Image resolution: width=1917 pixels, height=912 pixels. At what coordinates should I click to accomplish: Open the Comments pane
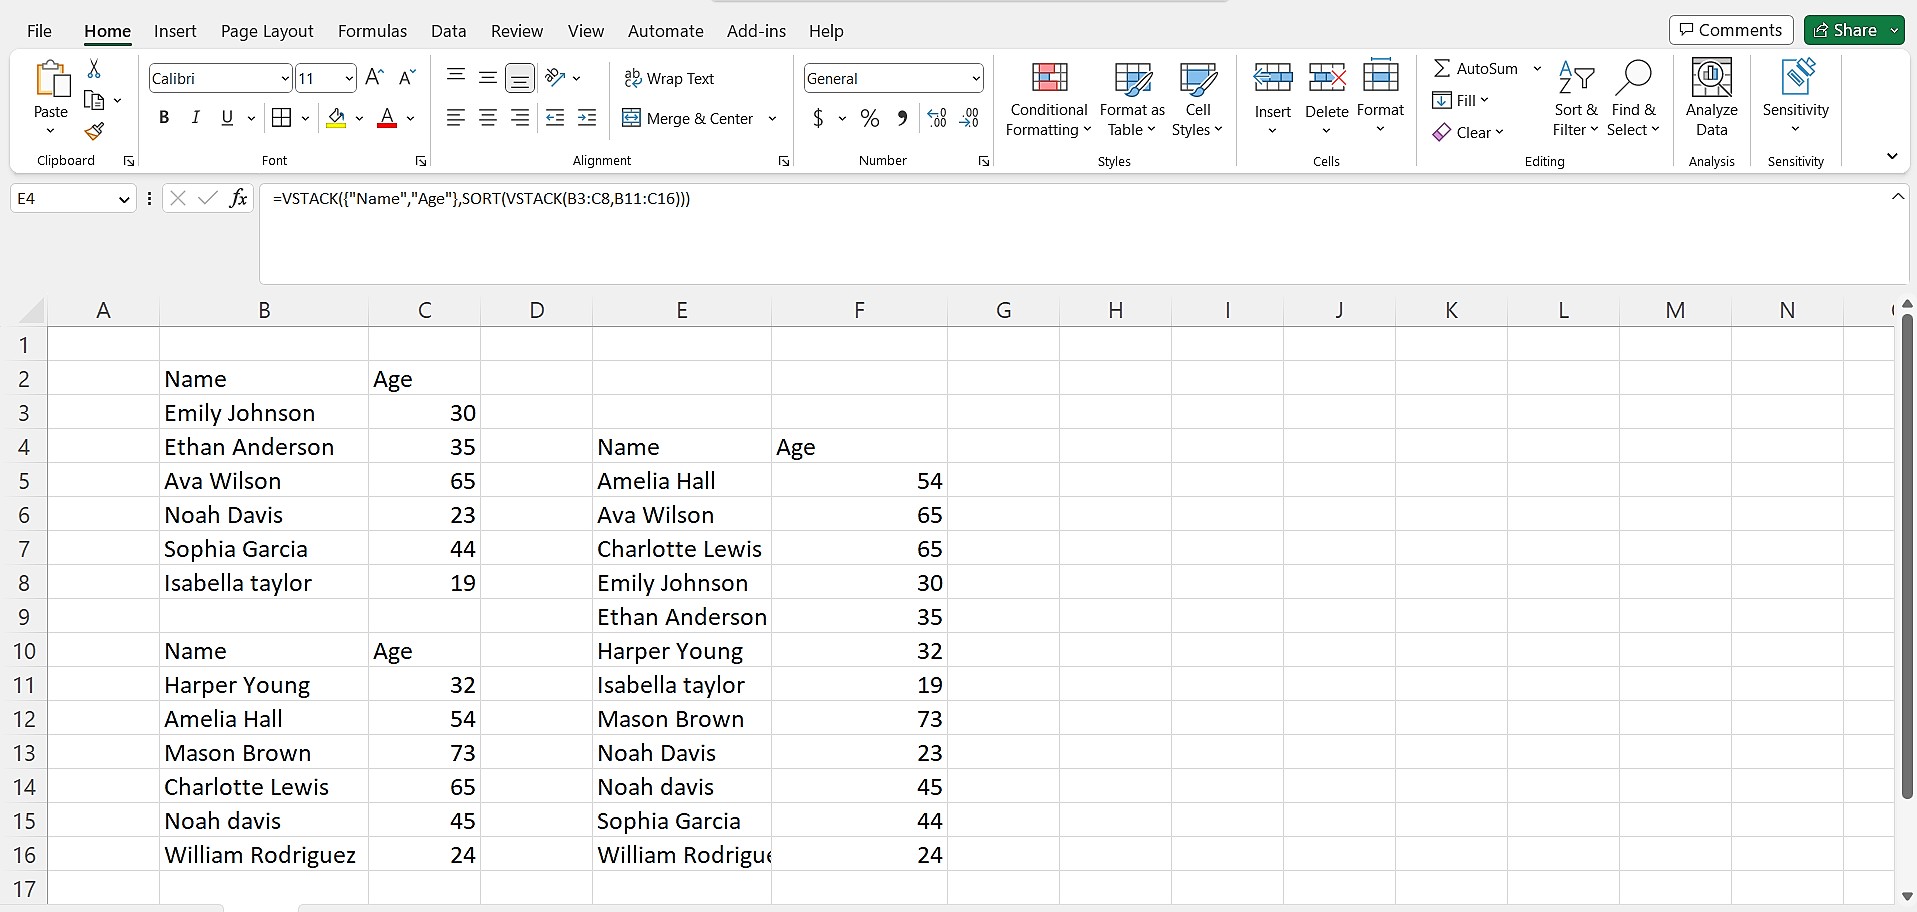pyautogui.click(x=1731, y=30)
